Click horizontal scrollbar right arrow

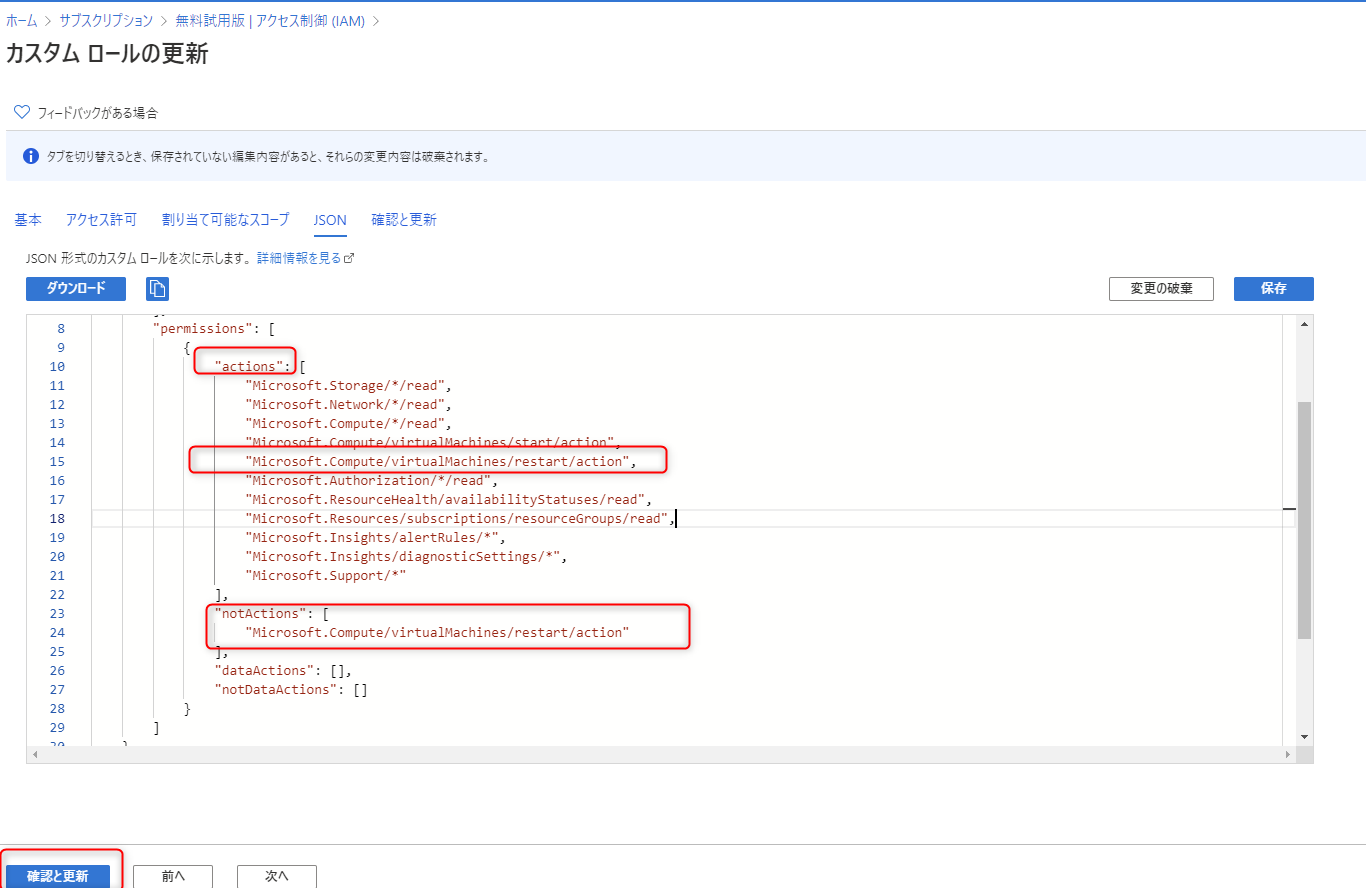point(1288,755)
